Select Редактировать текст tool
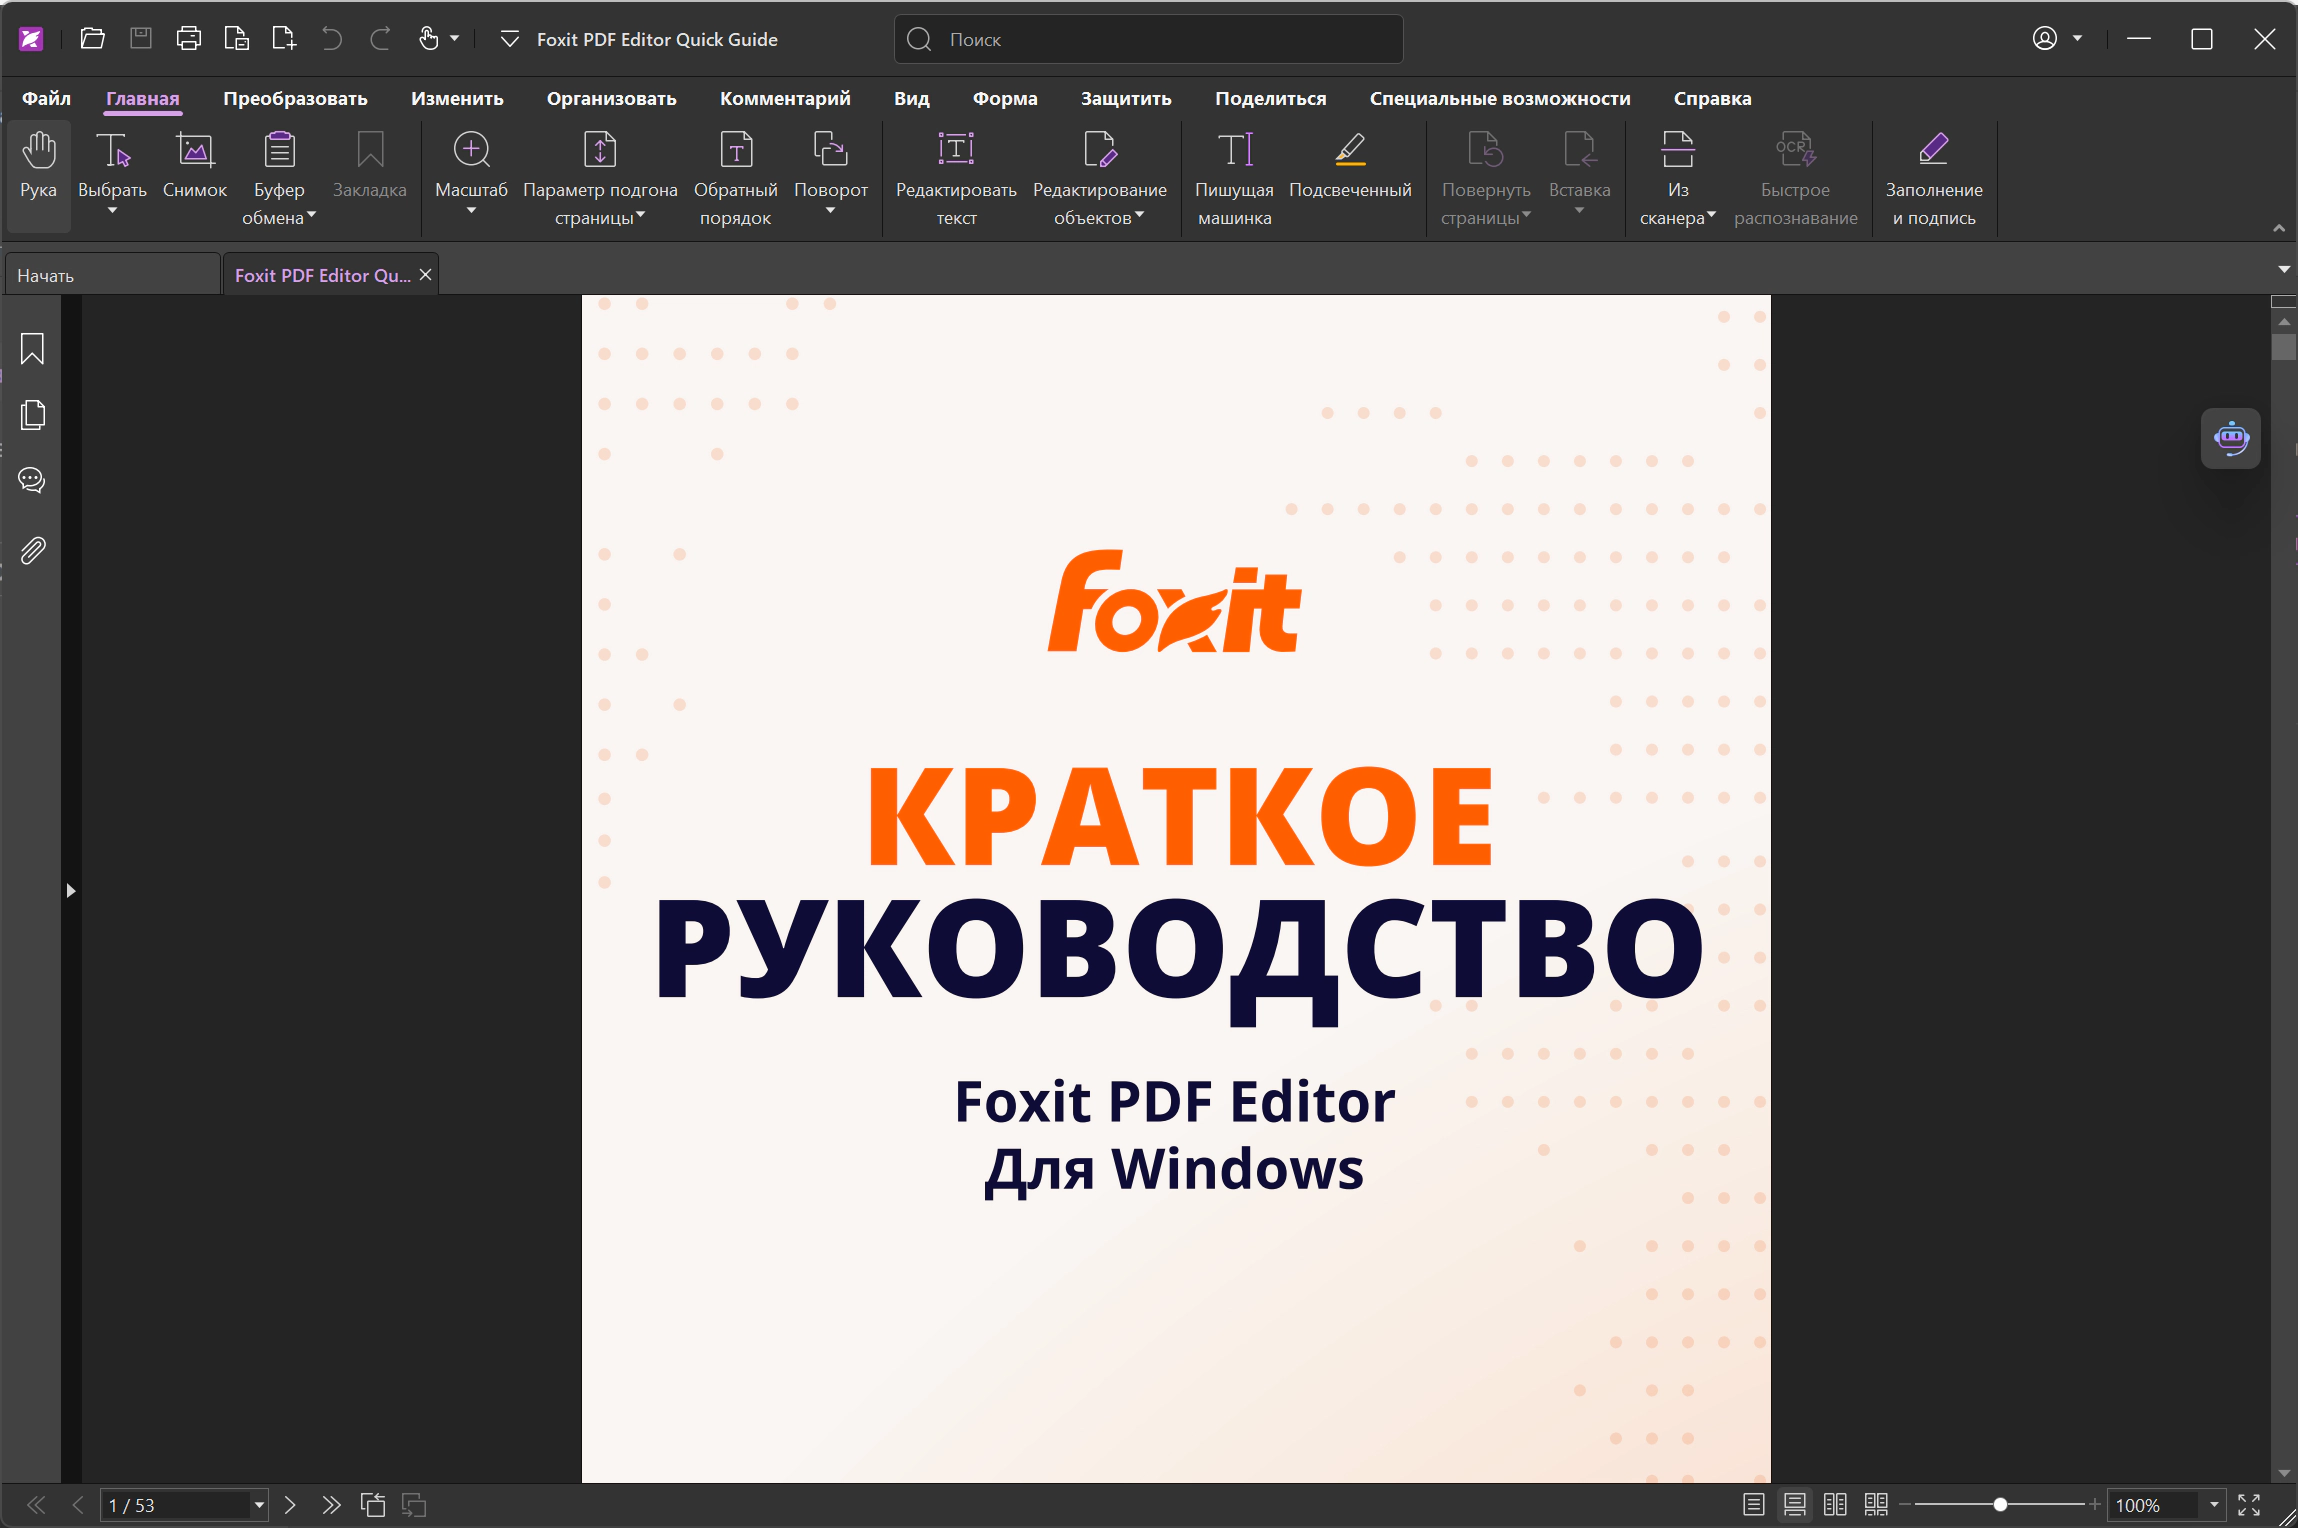This screenshot has height=1528, width=2298. click(956, 178)
